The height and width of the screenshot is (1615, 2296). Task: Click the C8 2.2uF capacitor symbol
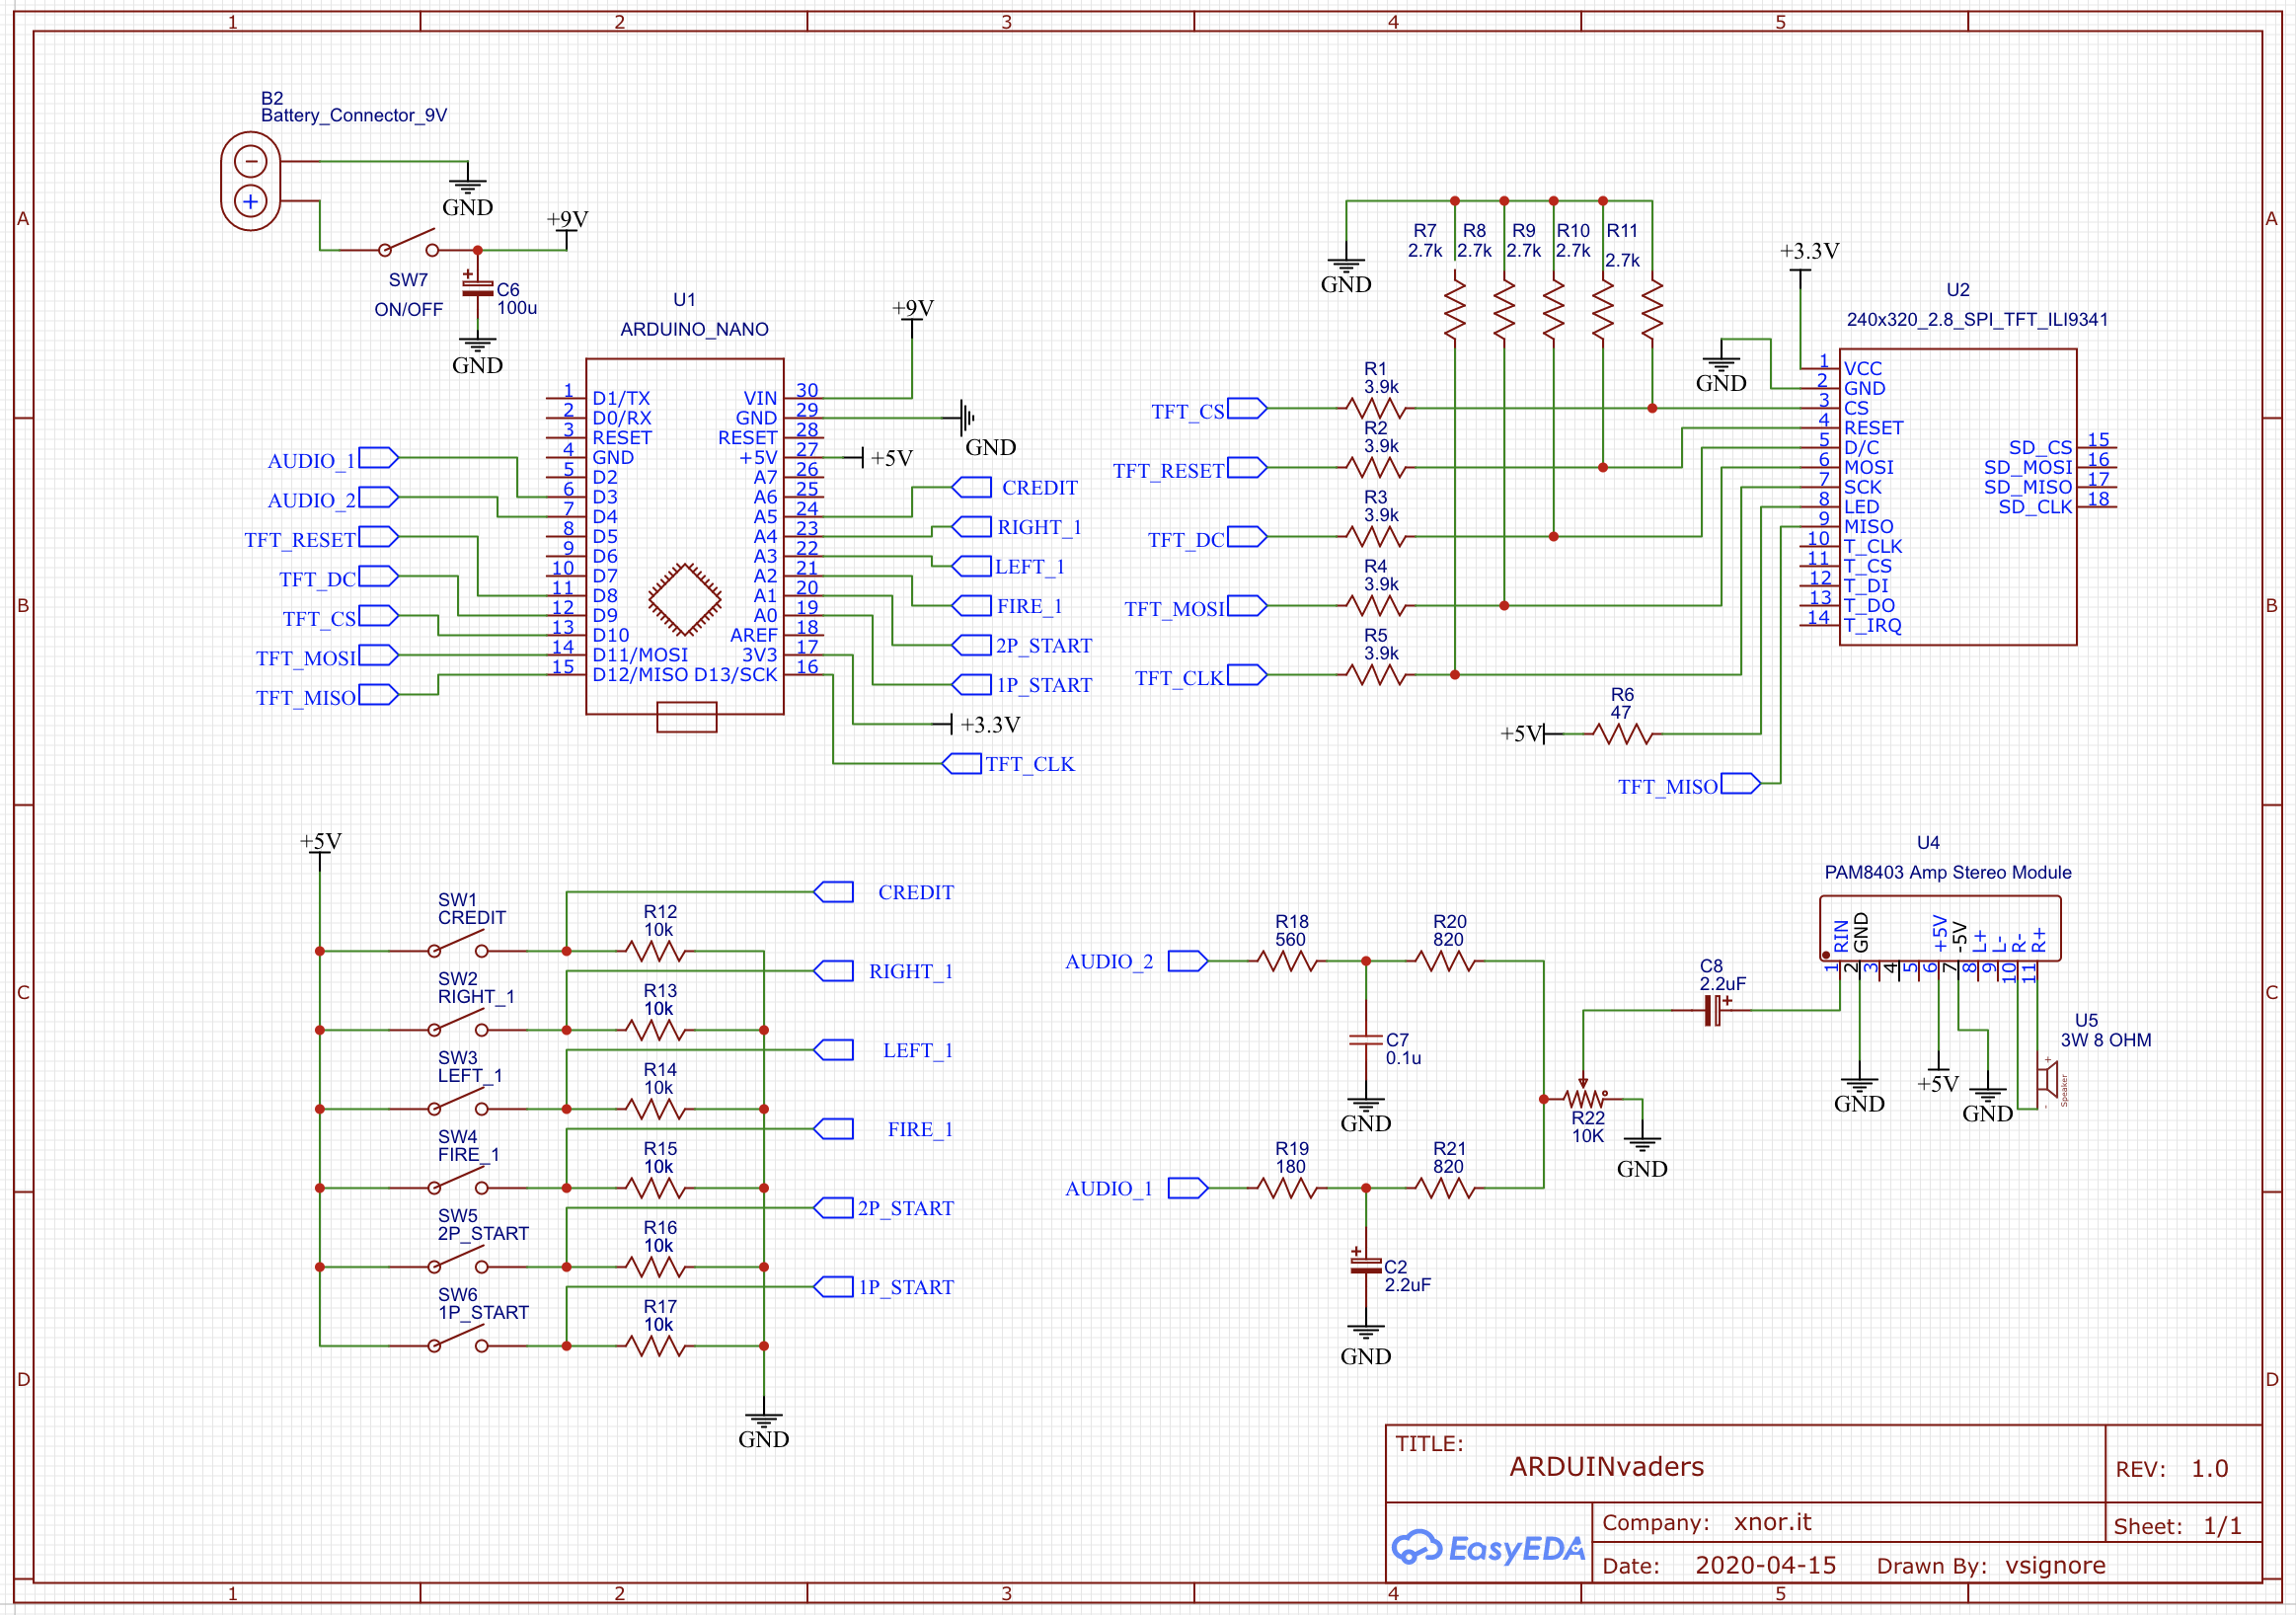(1714, 1010)
